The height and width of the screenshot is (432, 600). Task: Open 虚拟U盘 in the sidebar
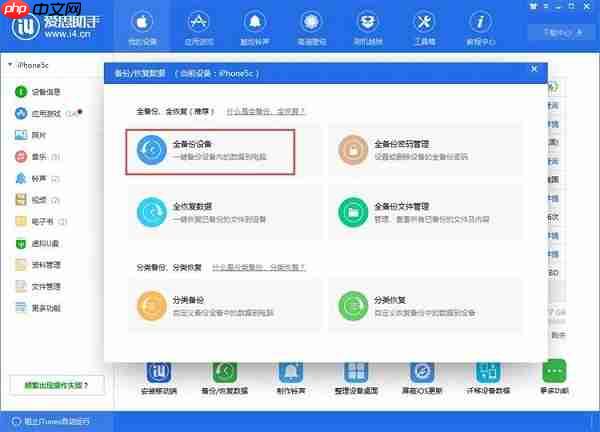point(37,243)
